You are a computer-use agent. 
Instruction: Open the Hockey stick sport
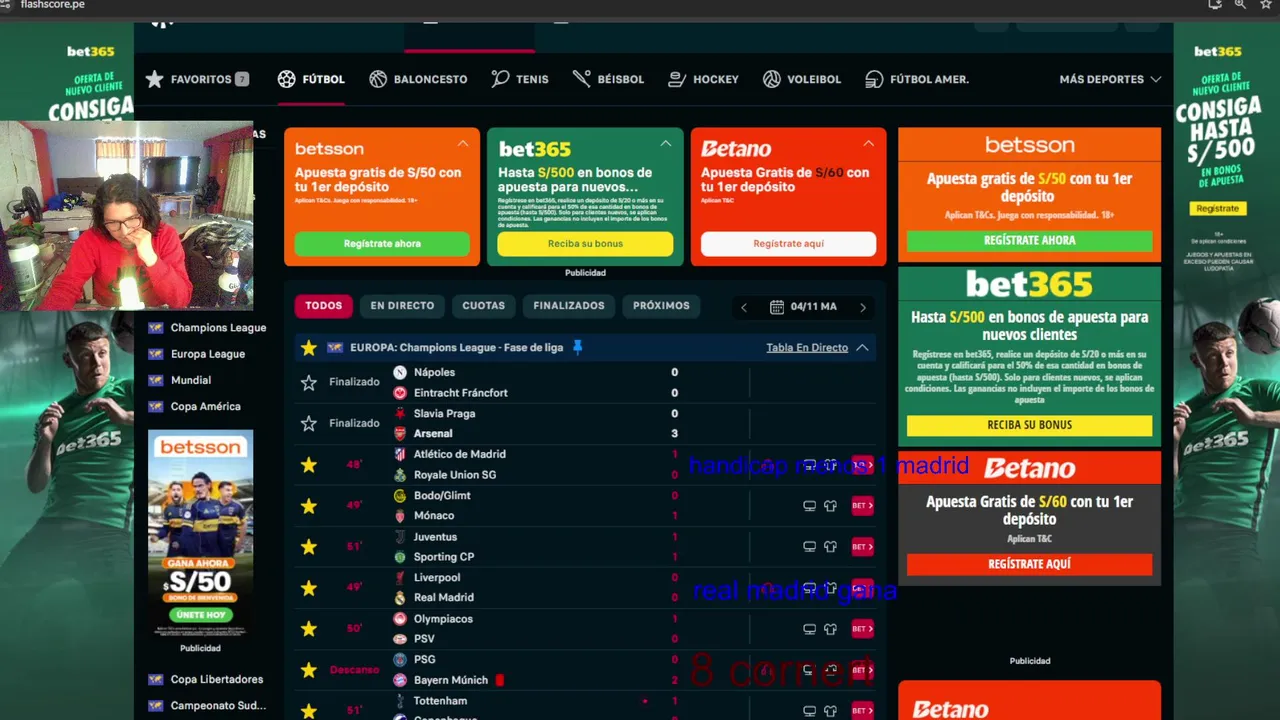point(703,79)
